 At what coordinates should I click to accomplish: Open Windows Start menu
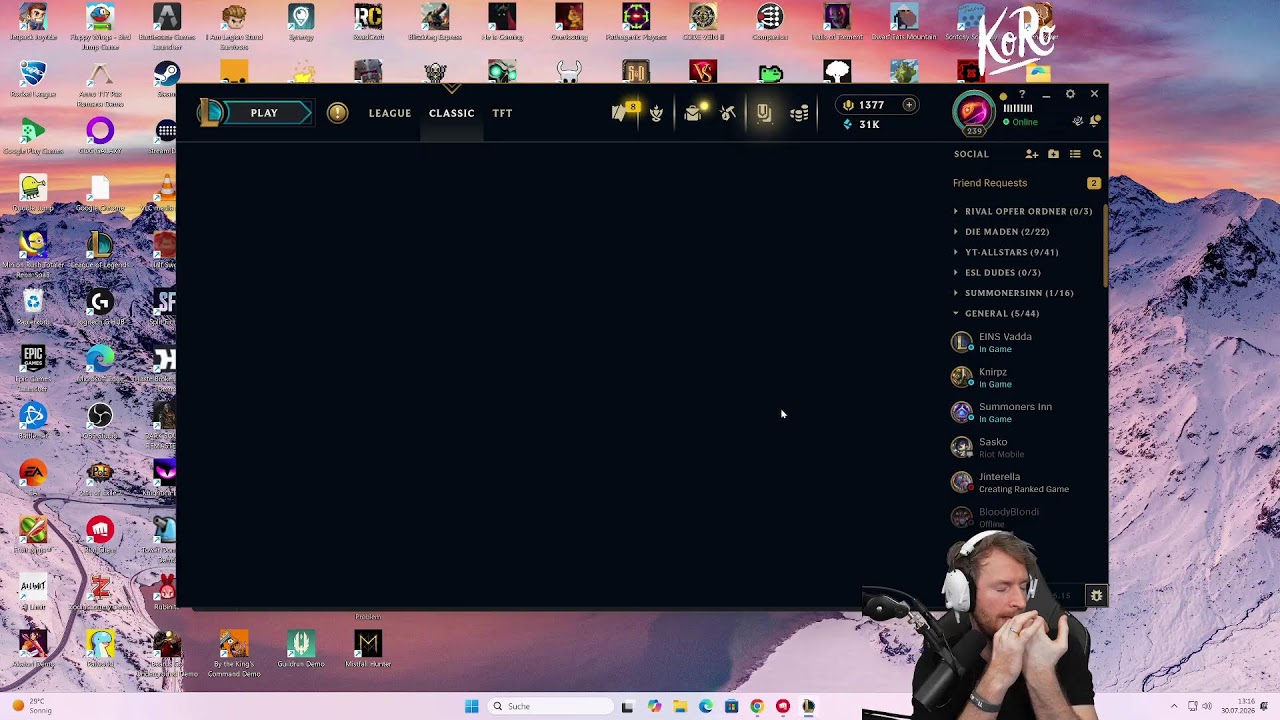tap(472, 706)
